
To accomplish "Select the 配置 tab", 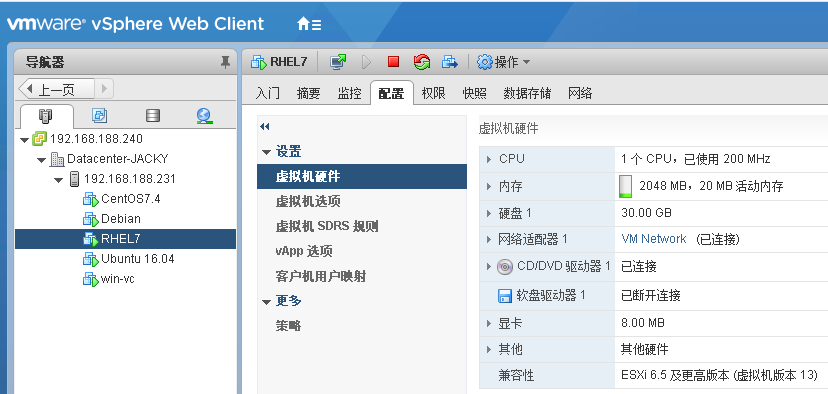I will point(391,93).
